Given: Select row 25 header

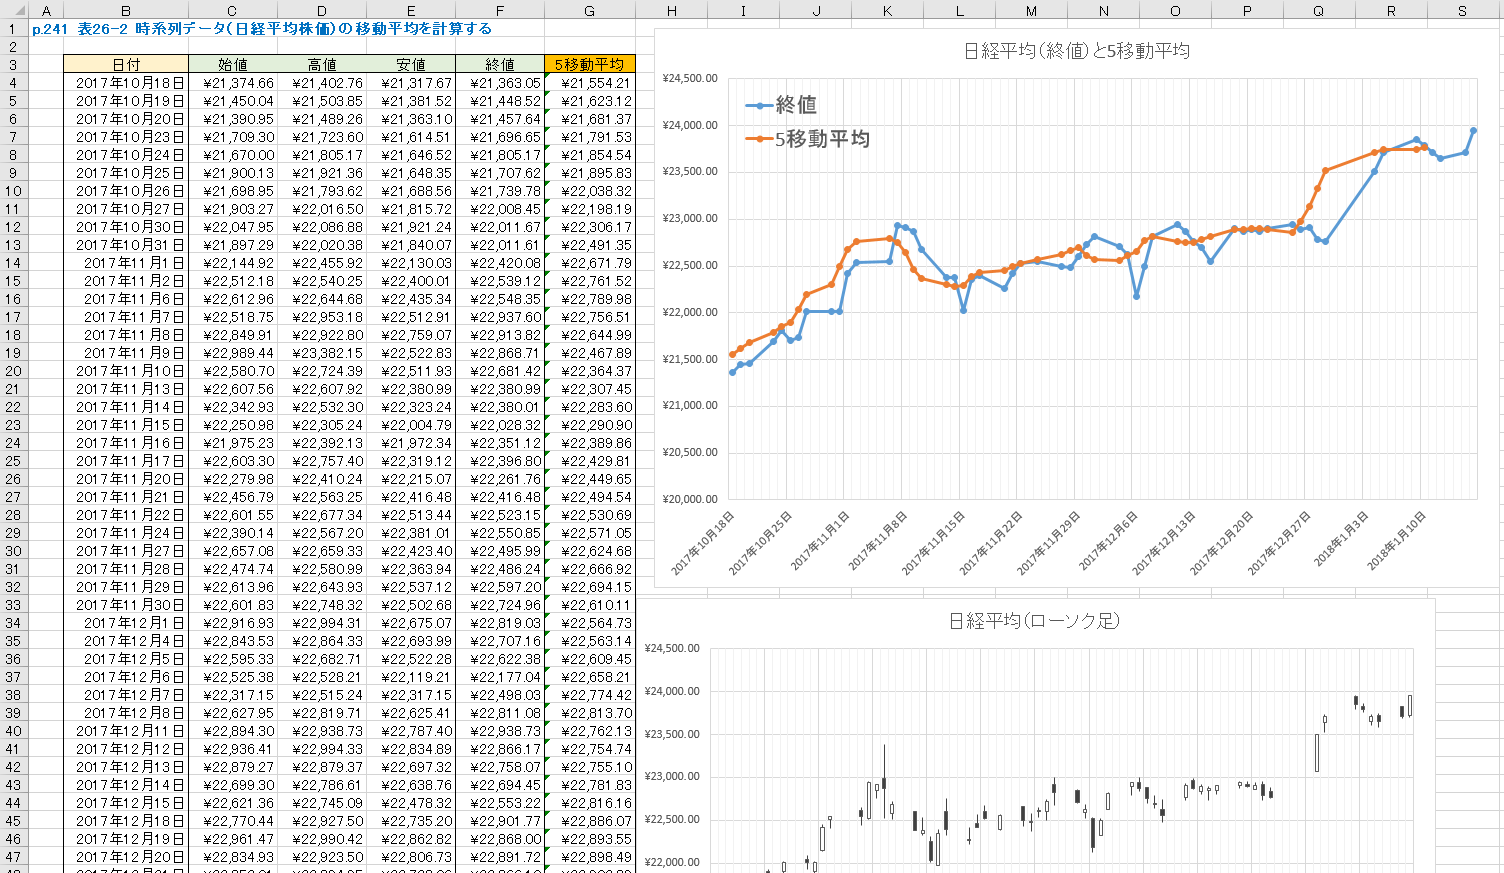Looking at the screenshot, I should tap(14, 461).
